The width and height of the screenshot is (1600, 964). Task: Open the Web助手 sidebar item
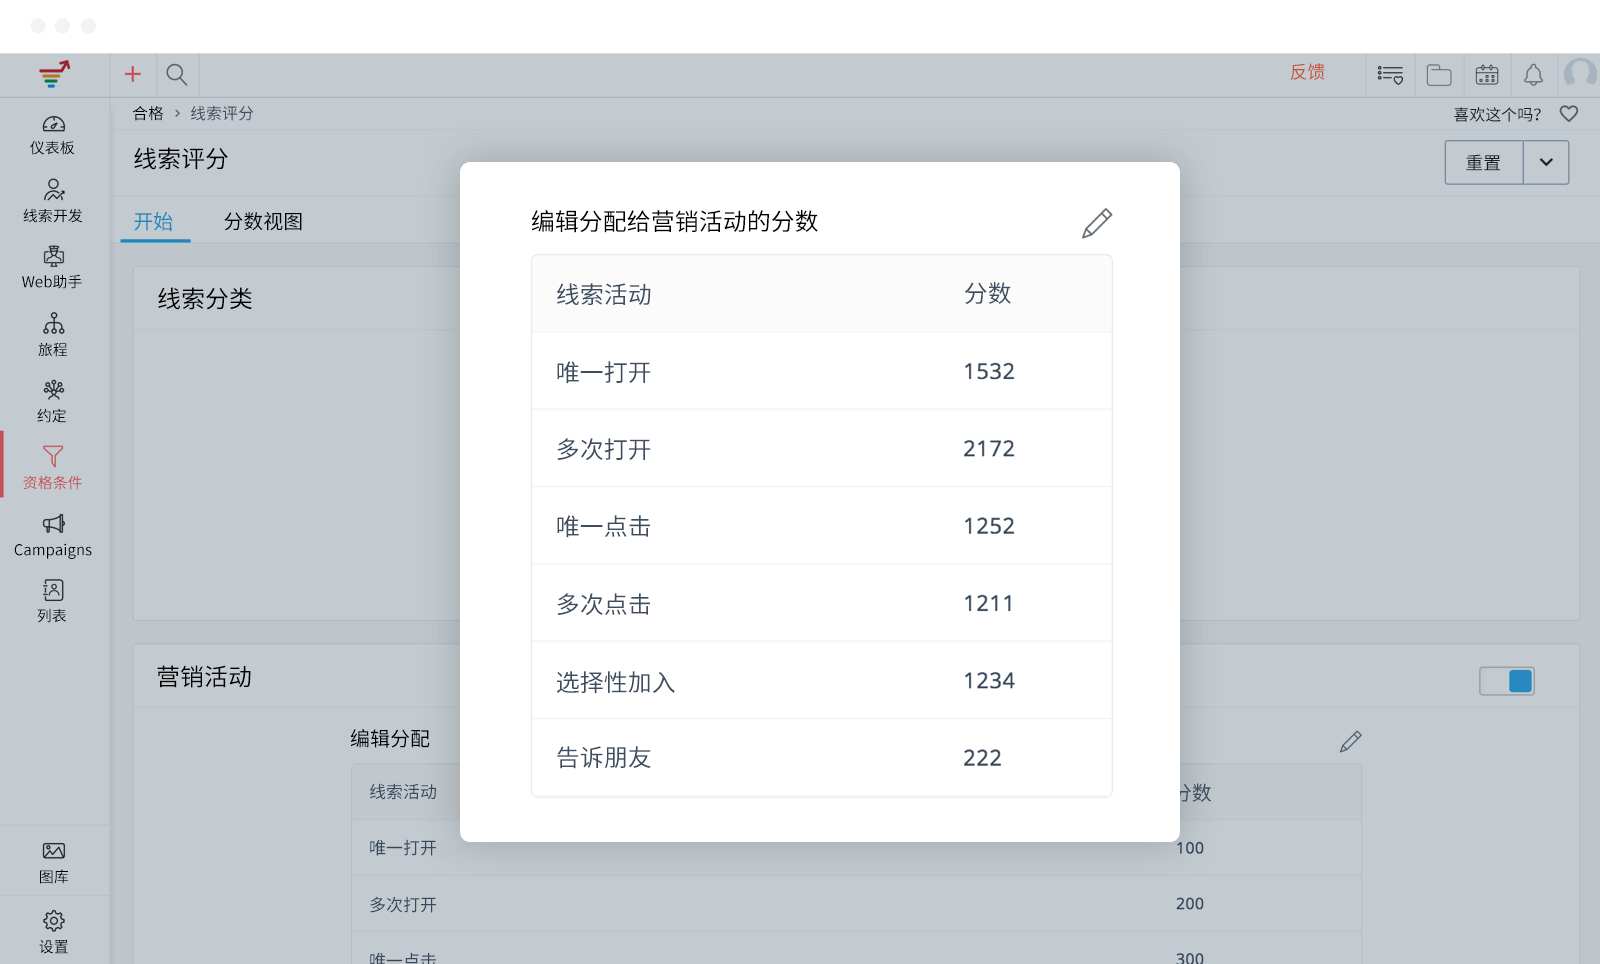pos(53,268)
